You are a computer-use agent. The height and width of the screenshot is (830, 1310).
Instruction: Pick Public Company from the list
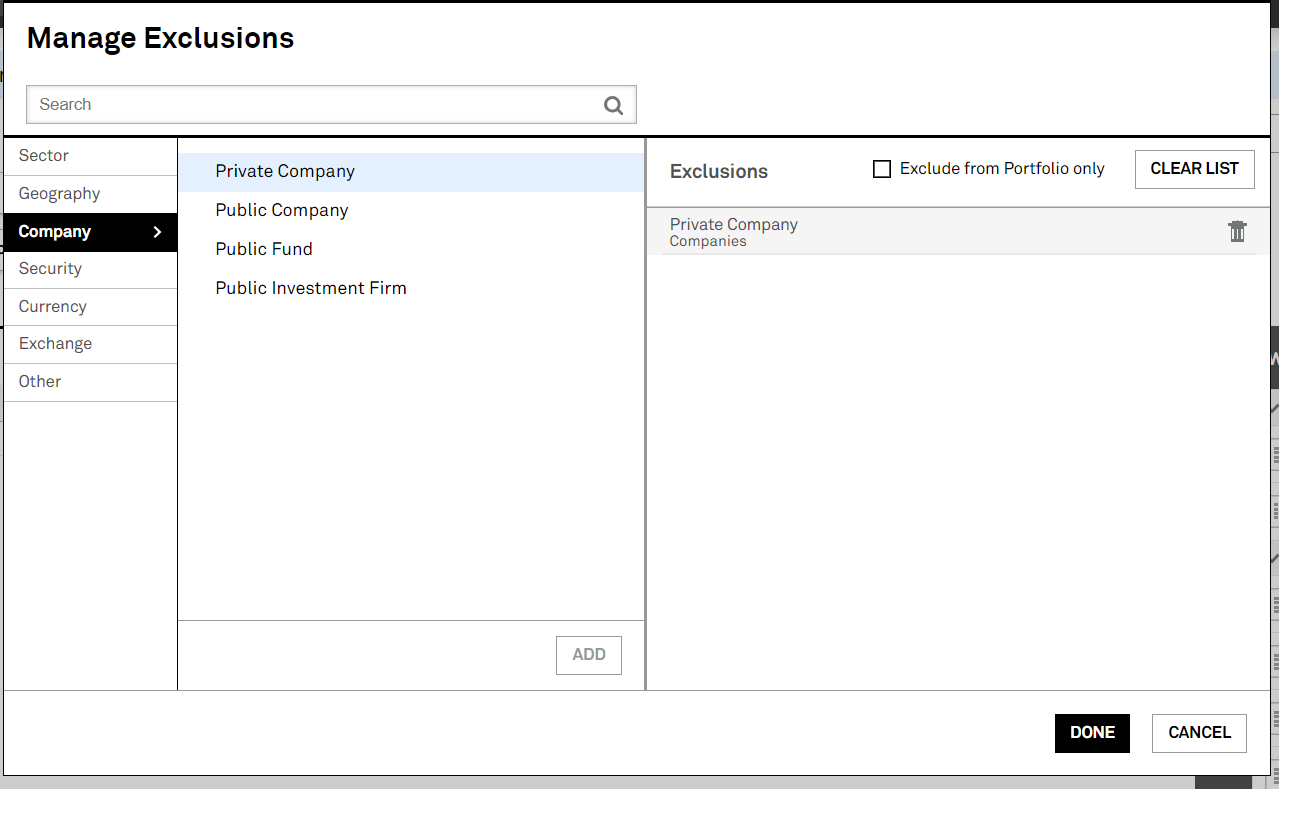tap(282, 211)
